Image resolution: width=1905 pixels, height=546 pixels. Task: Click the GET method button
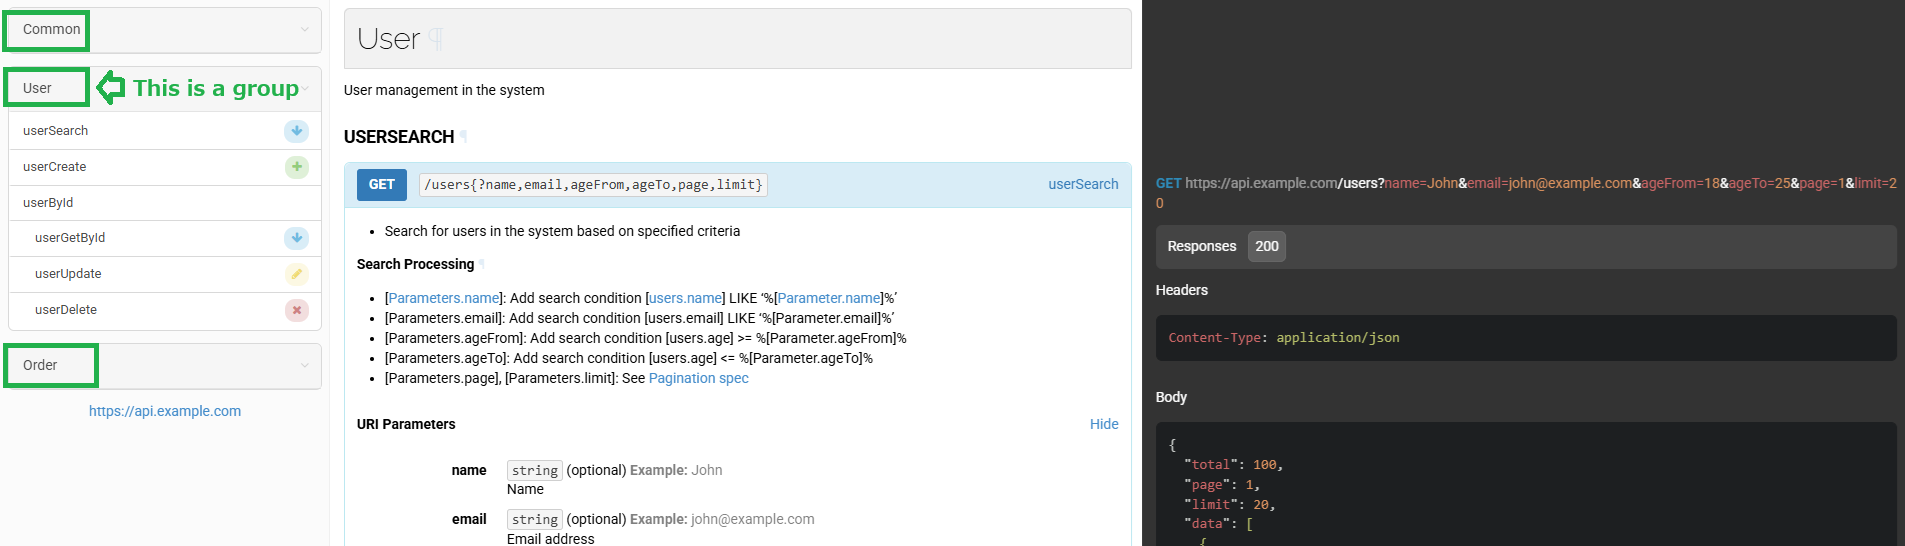click(x=381, y=185)
